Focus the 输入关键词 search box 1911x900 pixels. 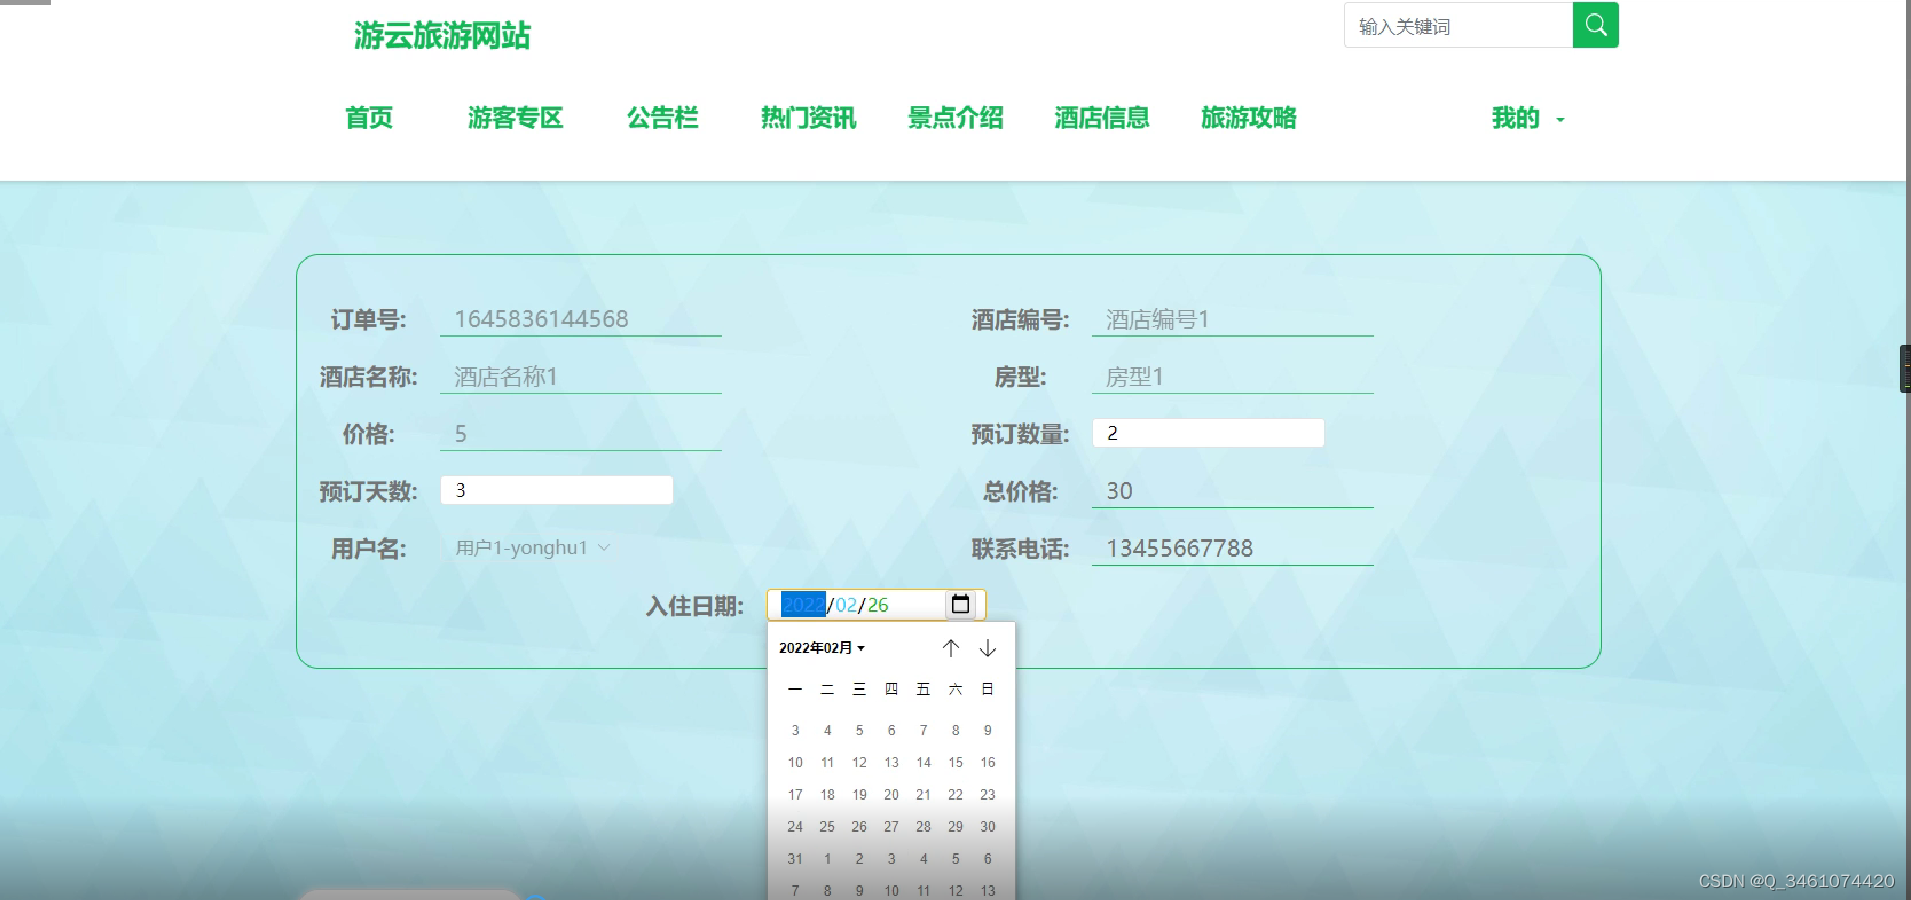[x=1459, y=26]
